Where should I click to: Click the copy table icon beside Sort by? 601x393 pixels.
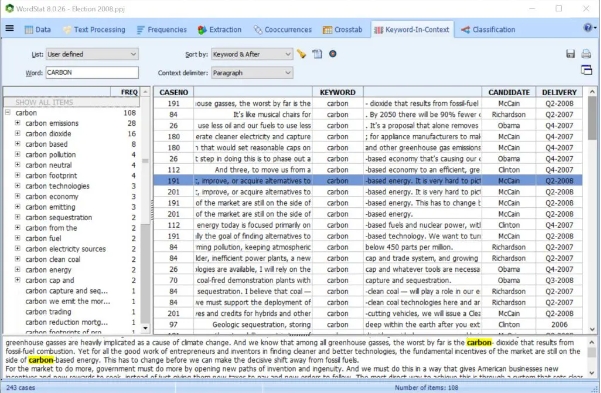coord(317,54)
